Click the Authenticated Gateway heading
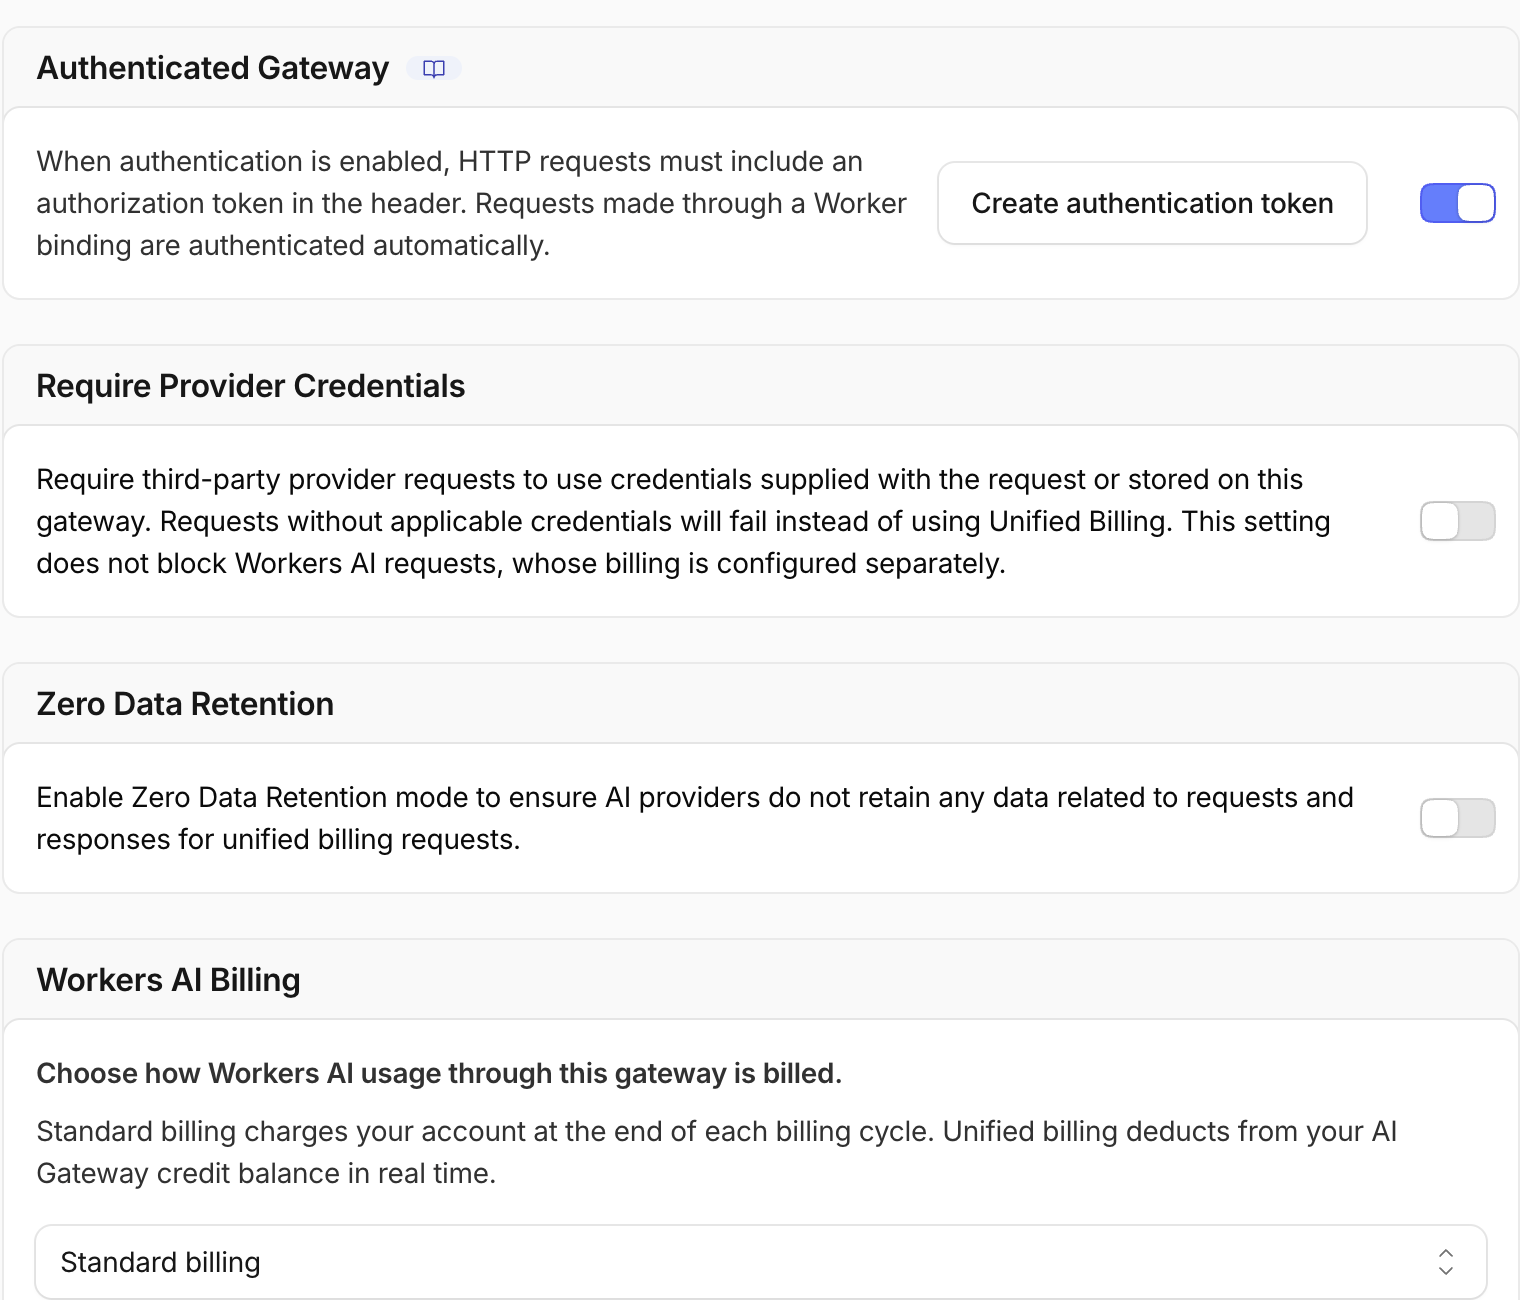 213,68
